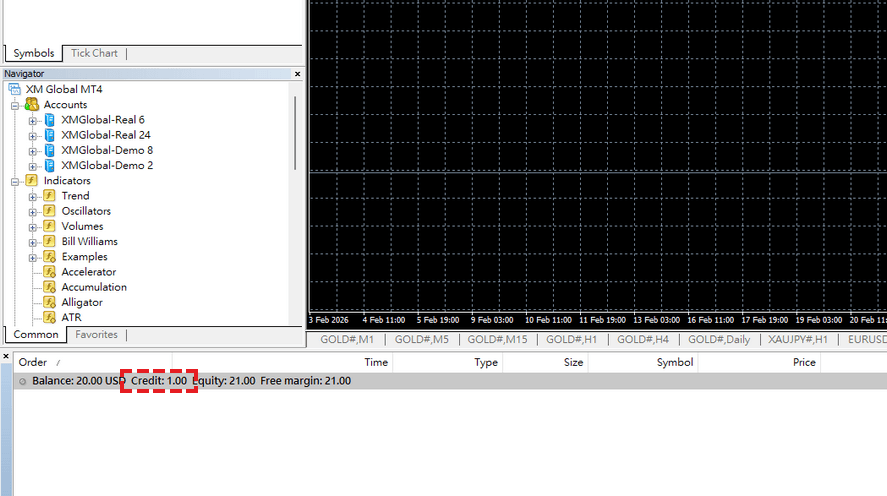Sort by the Type column header
The height and width of the screenshot is (496, 887).
(x=447, y=363)
